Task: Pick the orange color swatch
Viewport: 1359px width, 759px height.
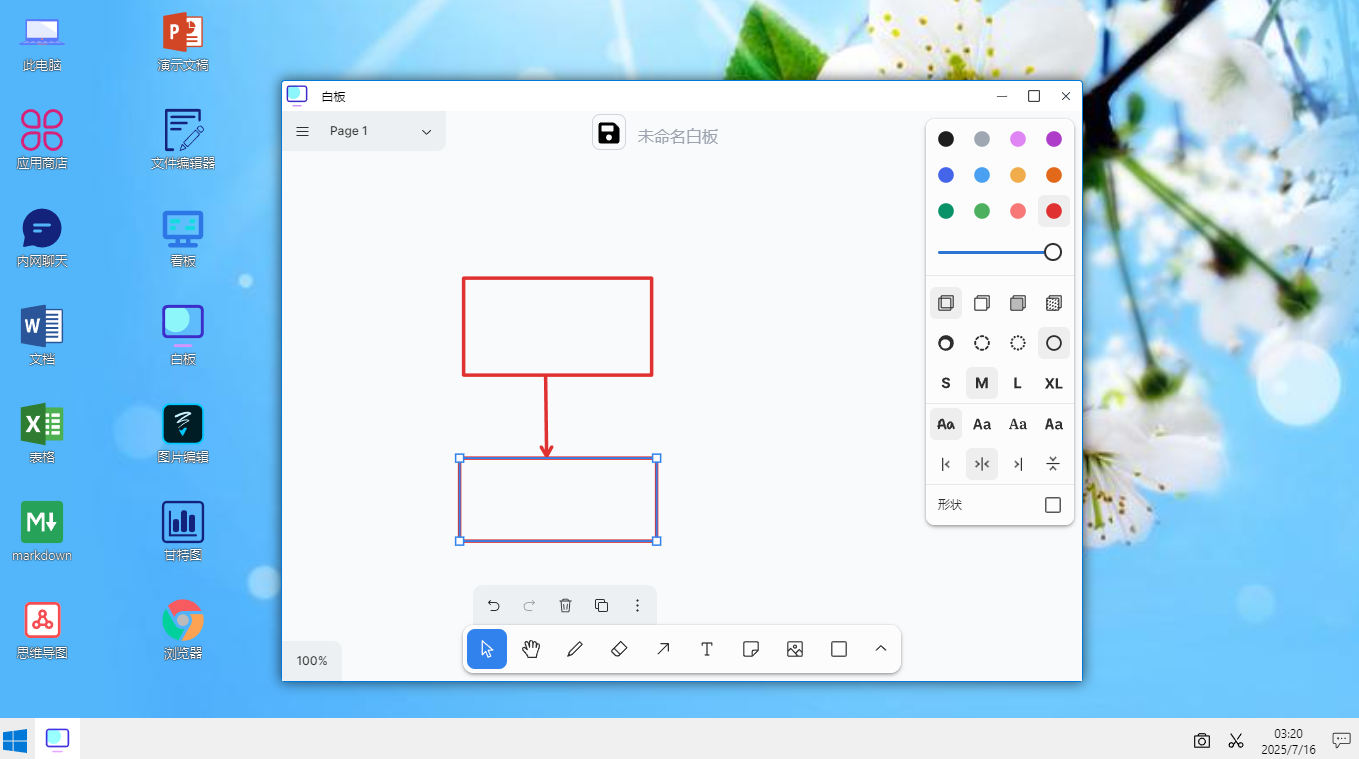Action: coord(1054,175)
